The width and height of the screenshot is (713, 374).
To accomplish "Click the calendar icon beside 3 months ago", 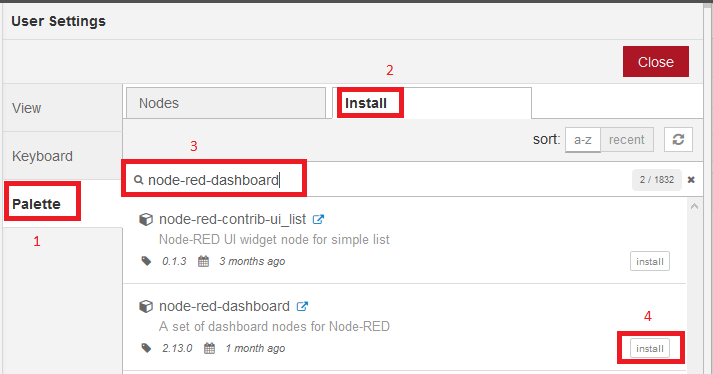I will click(x=203, y=261).
